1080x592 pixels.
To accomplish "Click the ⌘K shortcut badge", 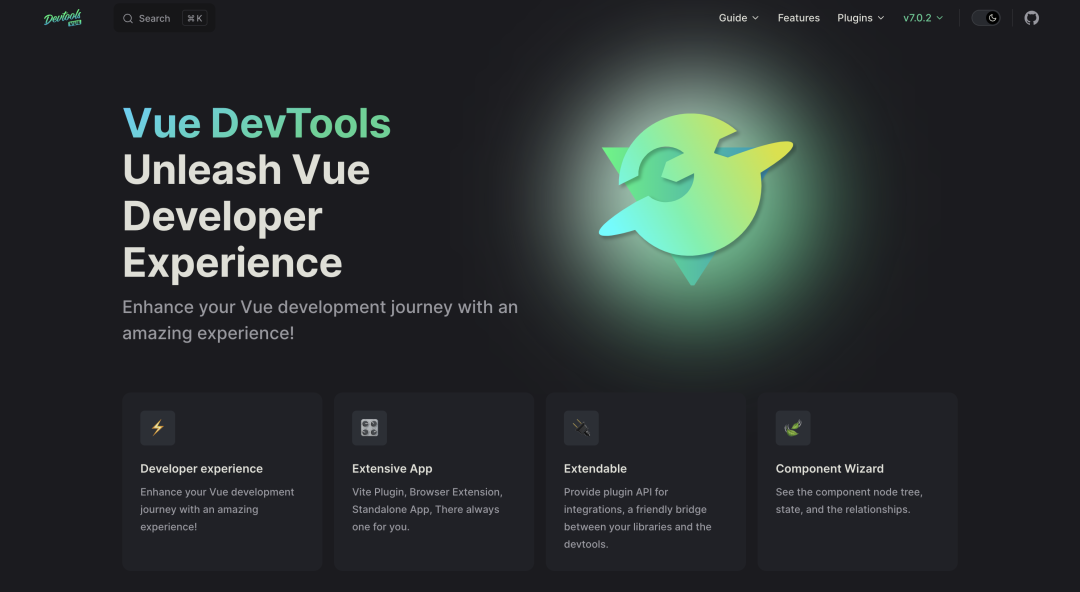I will click(195, 17).
